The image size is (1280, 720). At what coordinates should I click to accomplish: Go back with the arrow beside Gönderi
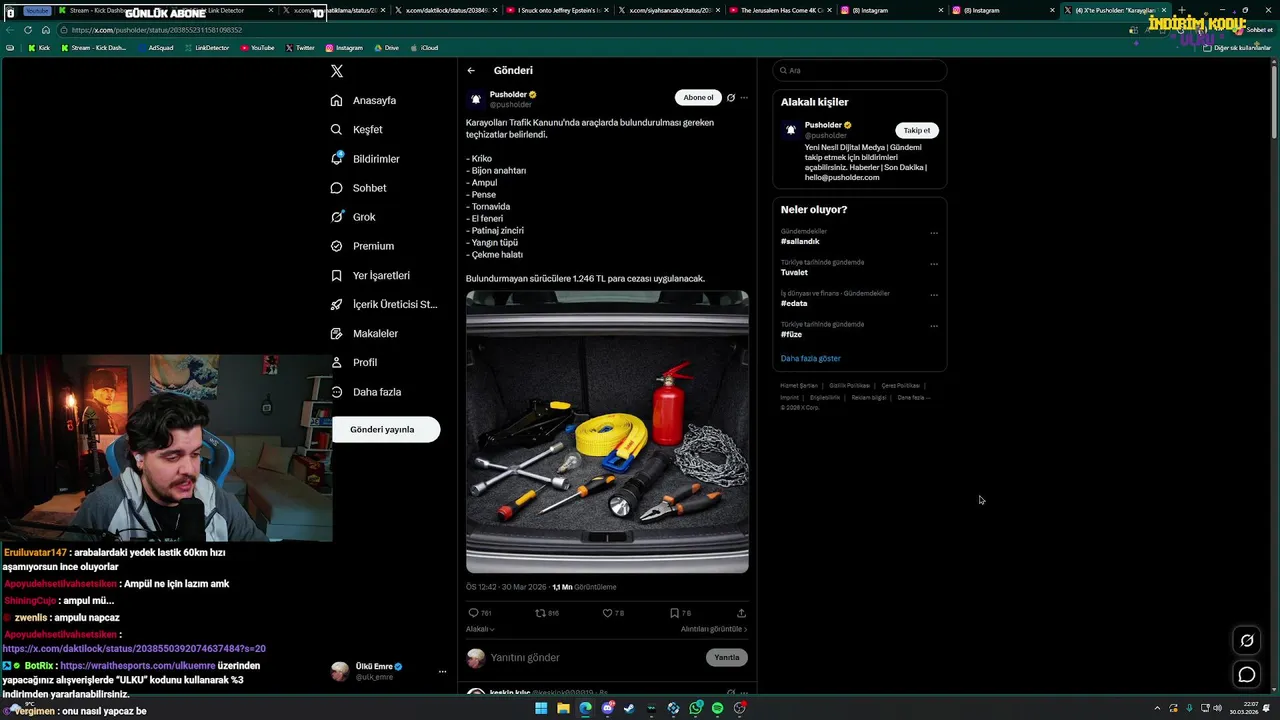click(471, 70)
